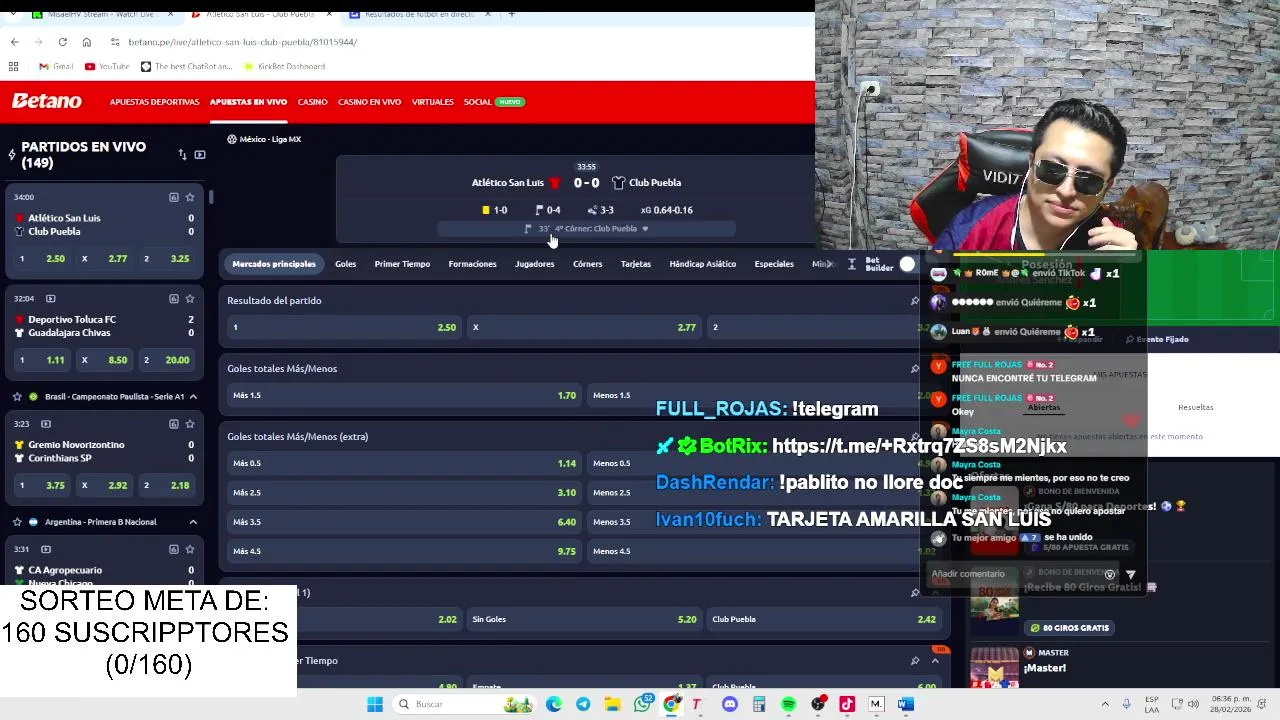Show hidden system tray icons
Screen dimensions: 1280x720
(x=1105, y=704)
